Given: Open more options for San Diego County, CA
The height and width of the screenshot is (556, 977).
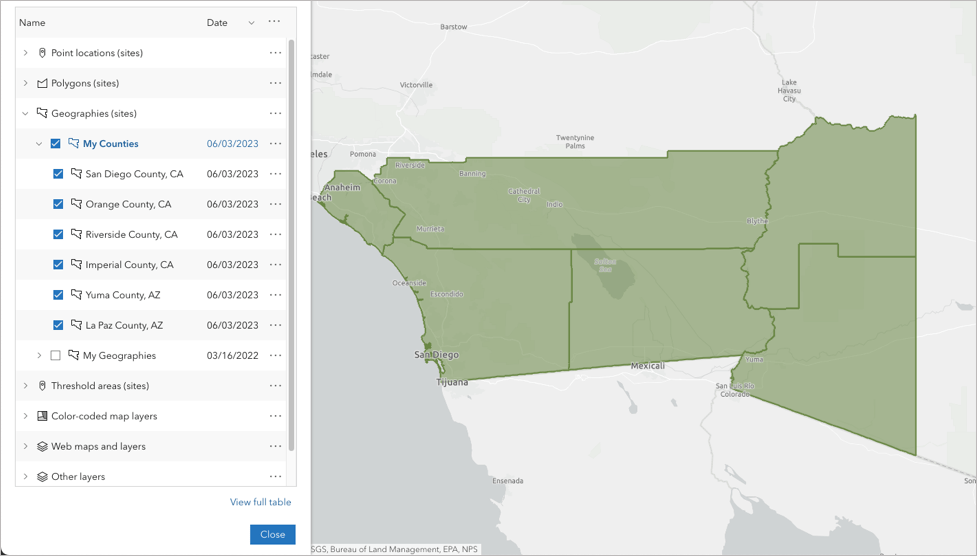Looking at the screenshot, I should coord(275,174).
